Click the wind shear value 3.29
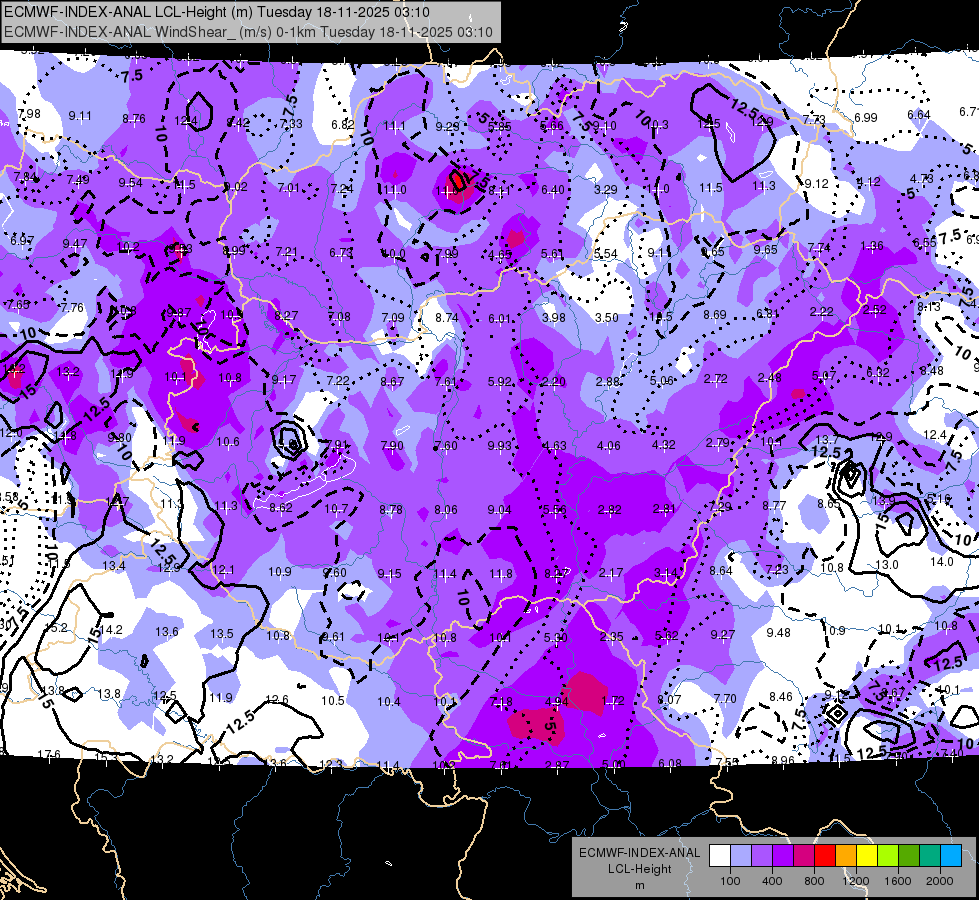This screenshot has width=979, height=900. (x=606, y=189)
